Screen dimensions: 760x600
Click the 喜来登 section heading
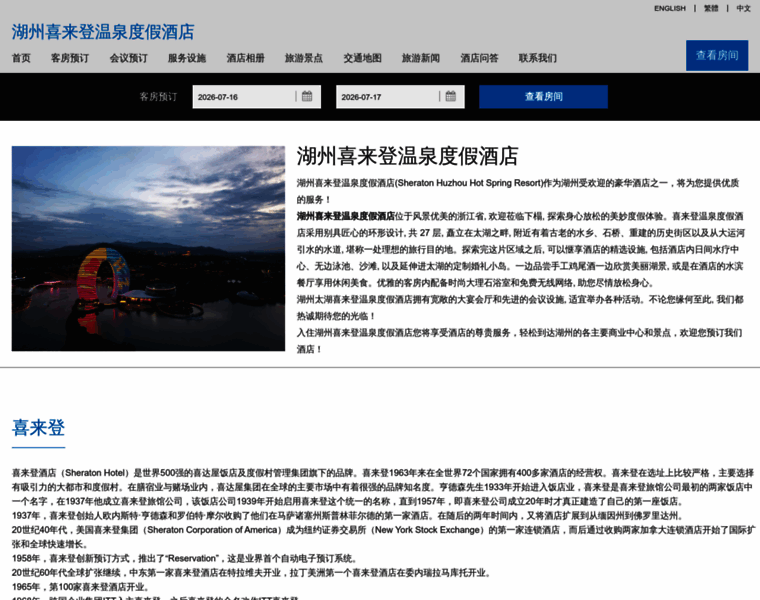pyautogui.click(x=38, y=427)
